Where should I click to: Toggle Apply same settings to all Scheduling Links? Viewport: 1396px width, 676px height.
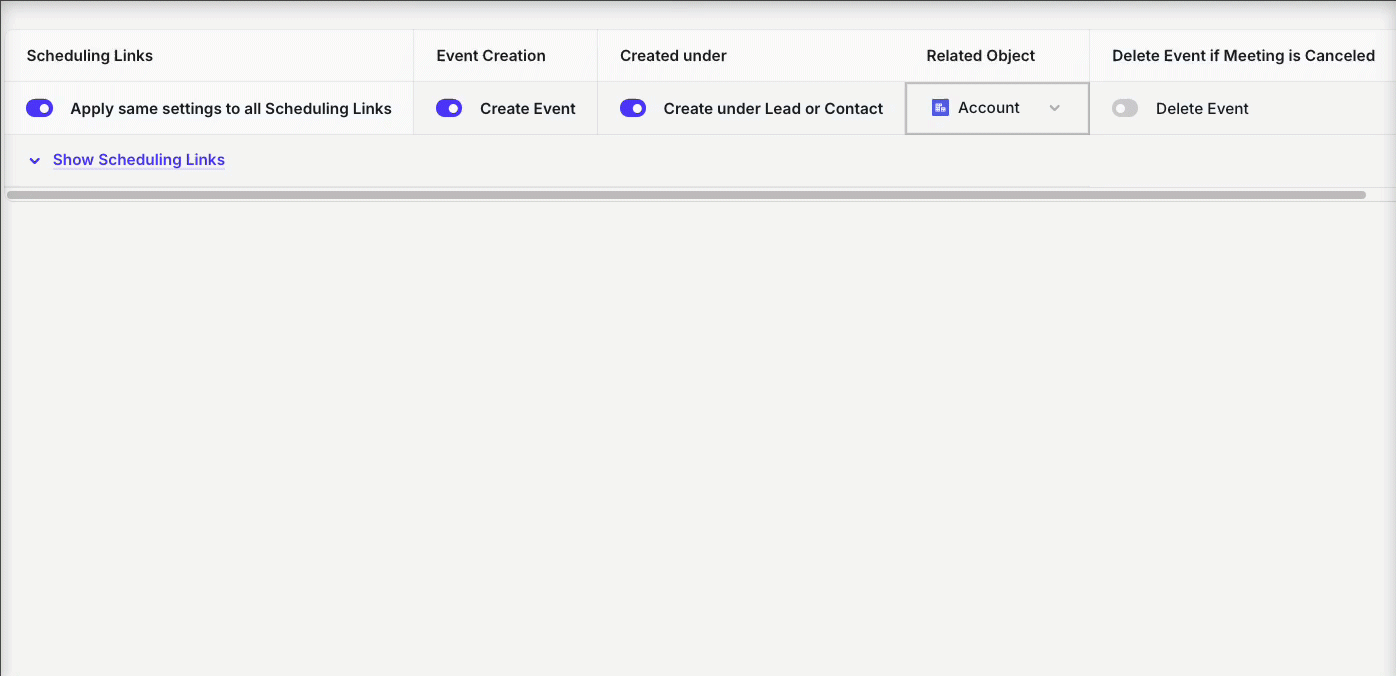click(x=40, y=108)
